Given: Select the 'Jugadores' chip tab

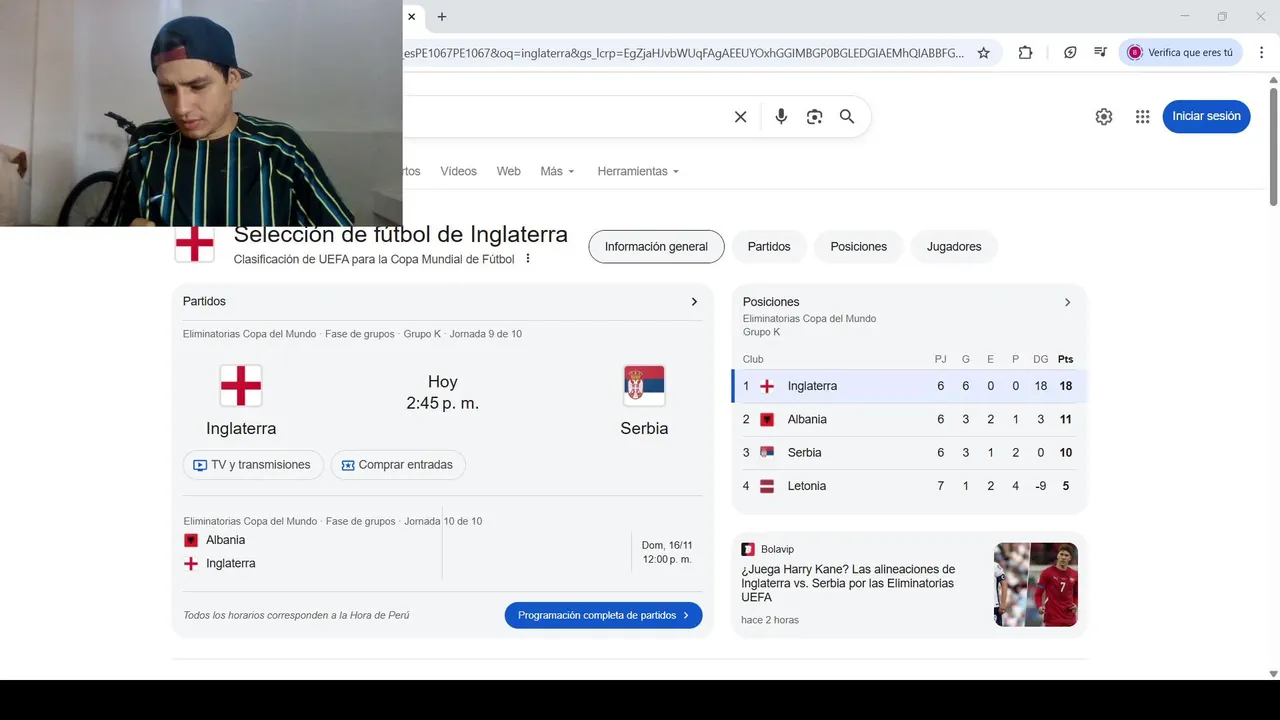Looking at the screenshot, I should tap(954, 247).
